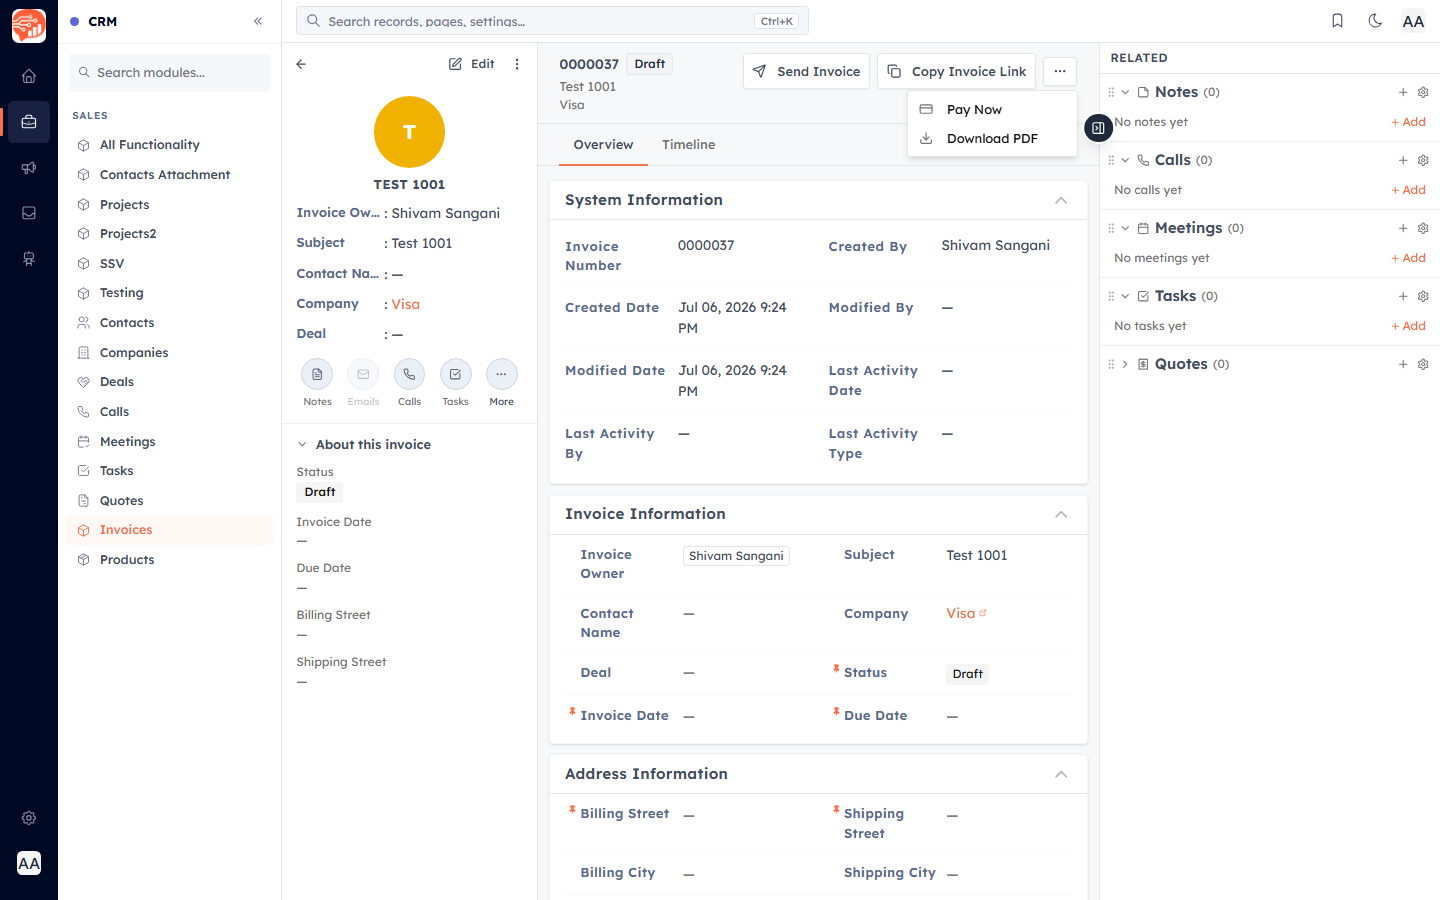Open Contacts Attachment in the sales sidebar
The image size is (1440, 900).
point(170,175)
